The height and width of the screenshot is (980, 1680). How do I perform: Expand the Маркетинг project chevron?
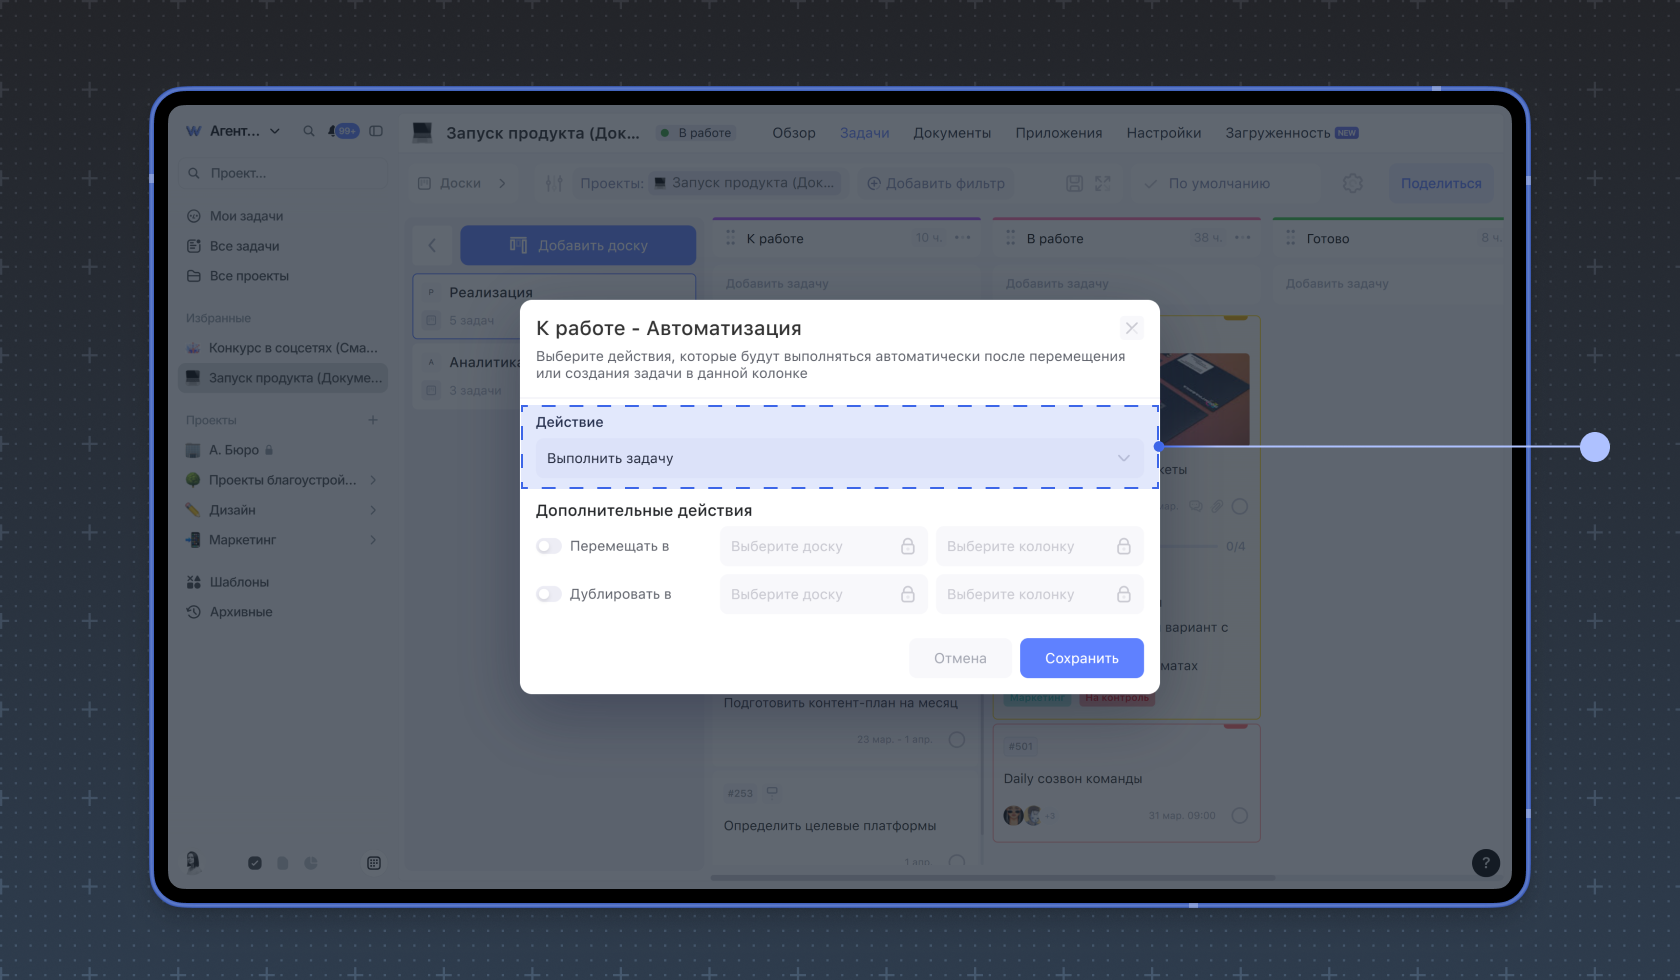pyautogui.click(x=373, y=540)
